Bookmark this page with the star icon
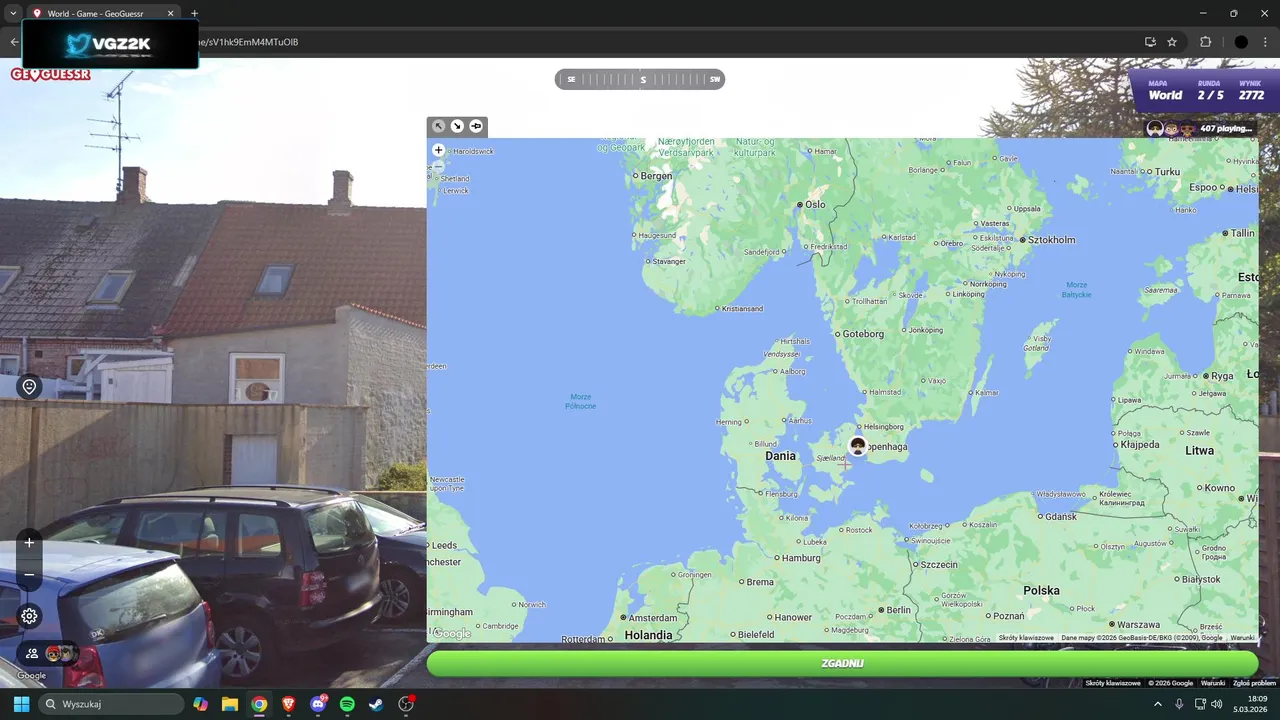The width and height of the screenshot is (1280, 720). click(1172, 42)
